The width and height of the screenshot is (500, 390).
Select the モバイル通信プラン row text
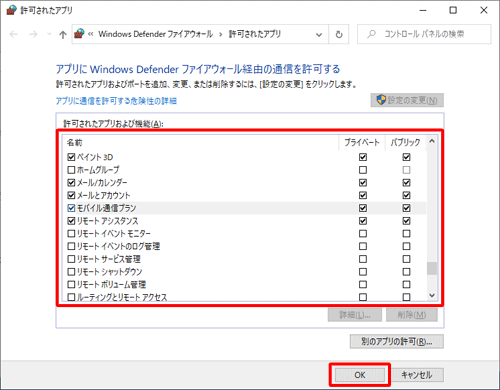107,208
